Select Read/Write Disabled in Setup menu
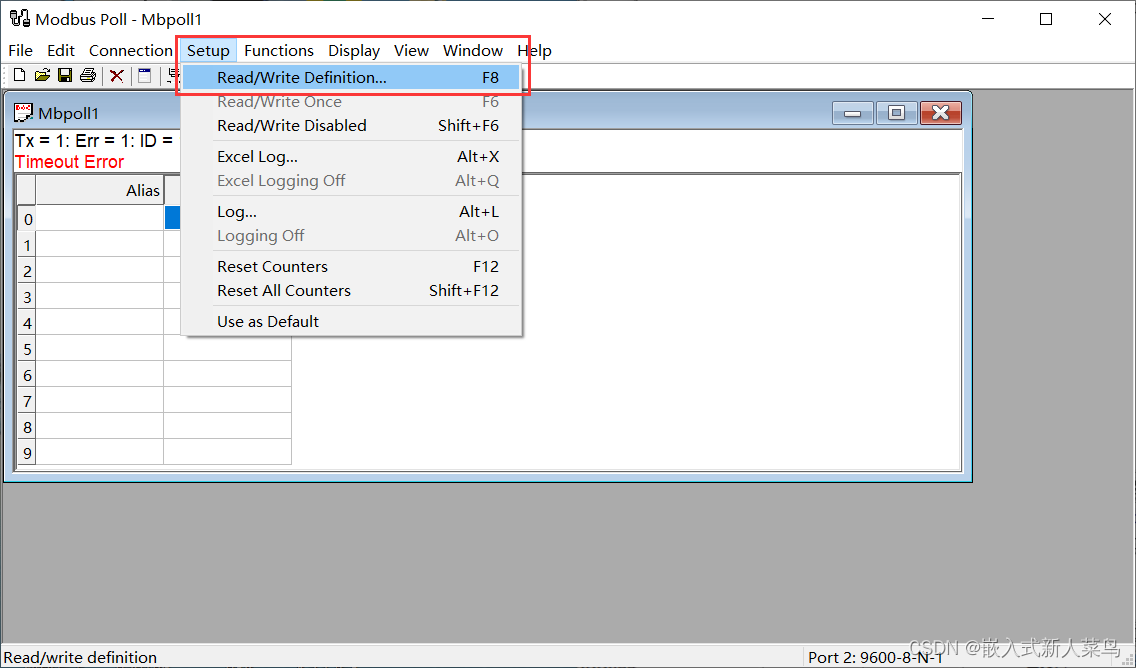The width and height of the screenshot is (1136, 668). point(351,125)
